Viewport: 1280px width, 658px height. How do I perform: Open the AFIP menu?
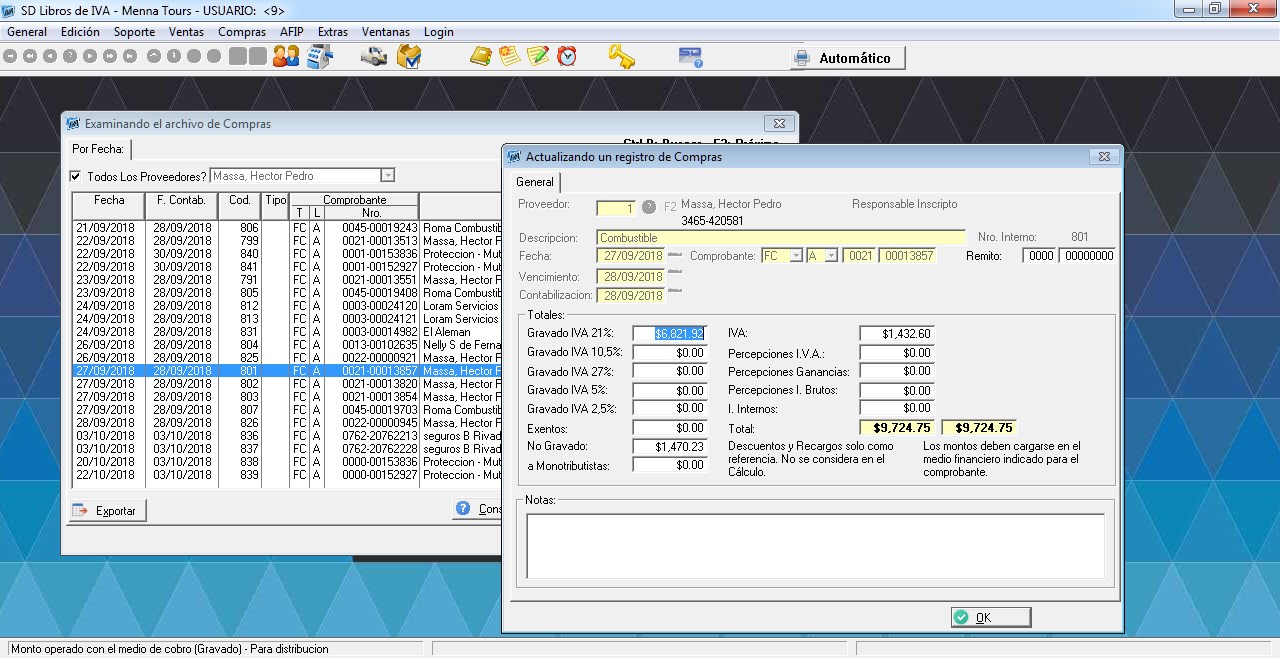[x=291, y=32]
